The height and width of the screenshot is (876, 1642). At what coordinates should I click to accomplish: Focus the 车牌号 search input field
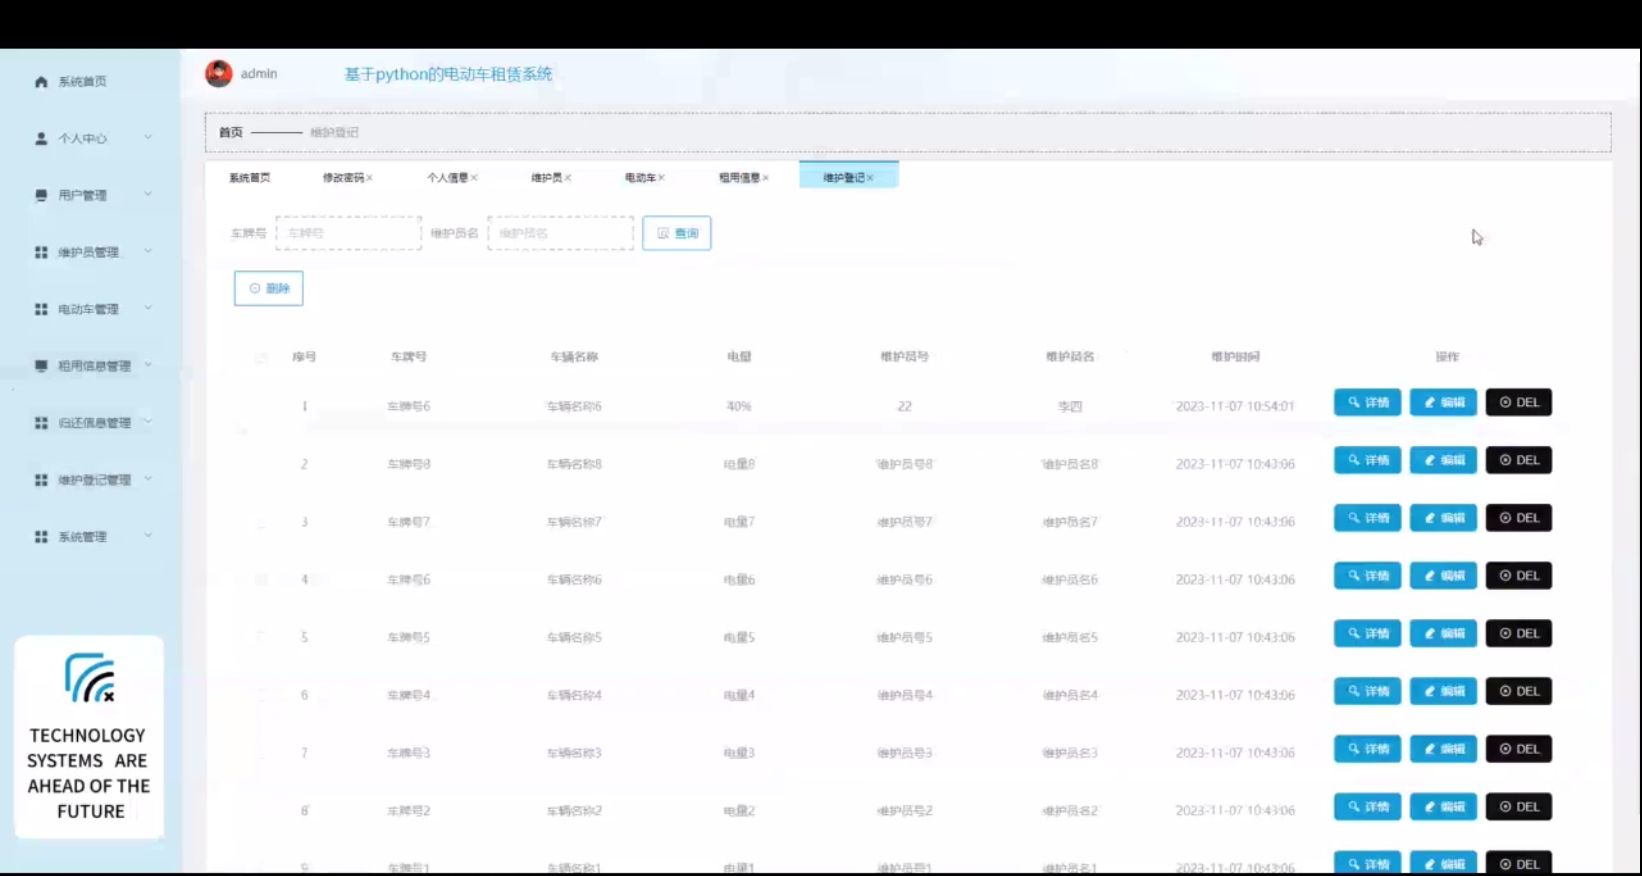click(348, 233)
